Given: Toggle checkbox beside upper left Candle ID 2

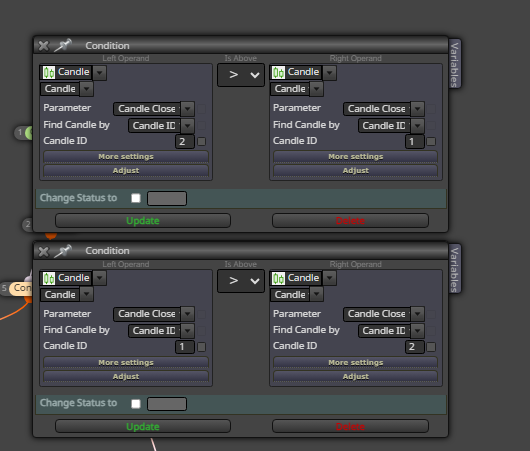Looking at the screenshot, I should [201, 141].
